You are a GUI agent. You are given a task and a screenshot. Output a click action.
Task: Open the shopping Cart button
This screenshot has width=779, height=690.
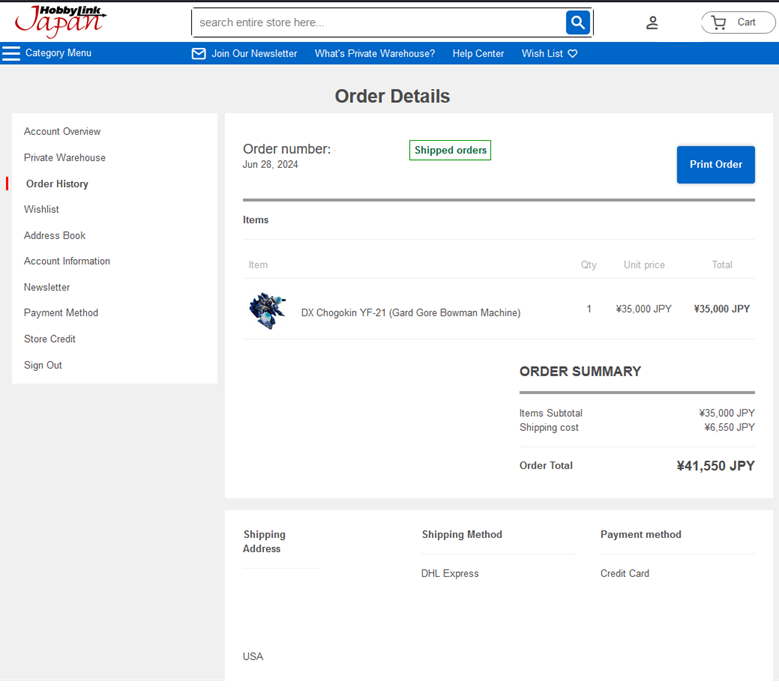coord(738,22)
